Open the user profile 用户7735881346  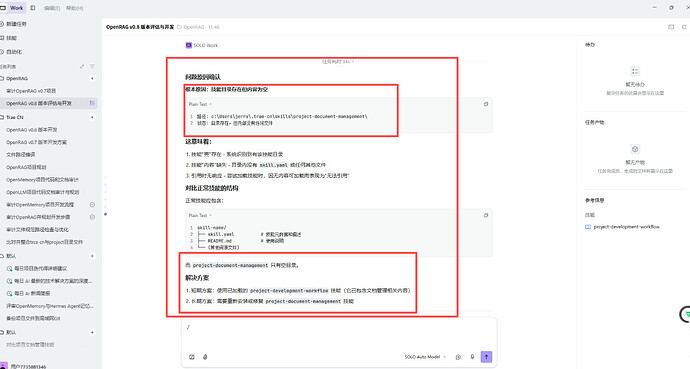coord(28,366)
